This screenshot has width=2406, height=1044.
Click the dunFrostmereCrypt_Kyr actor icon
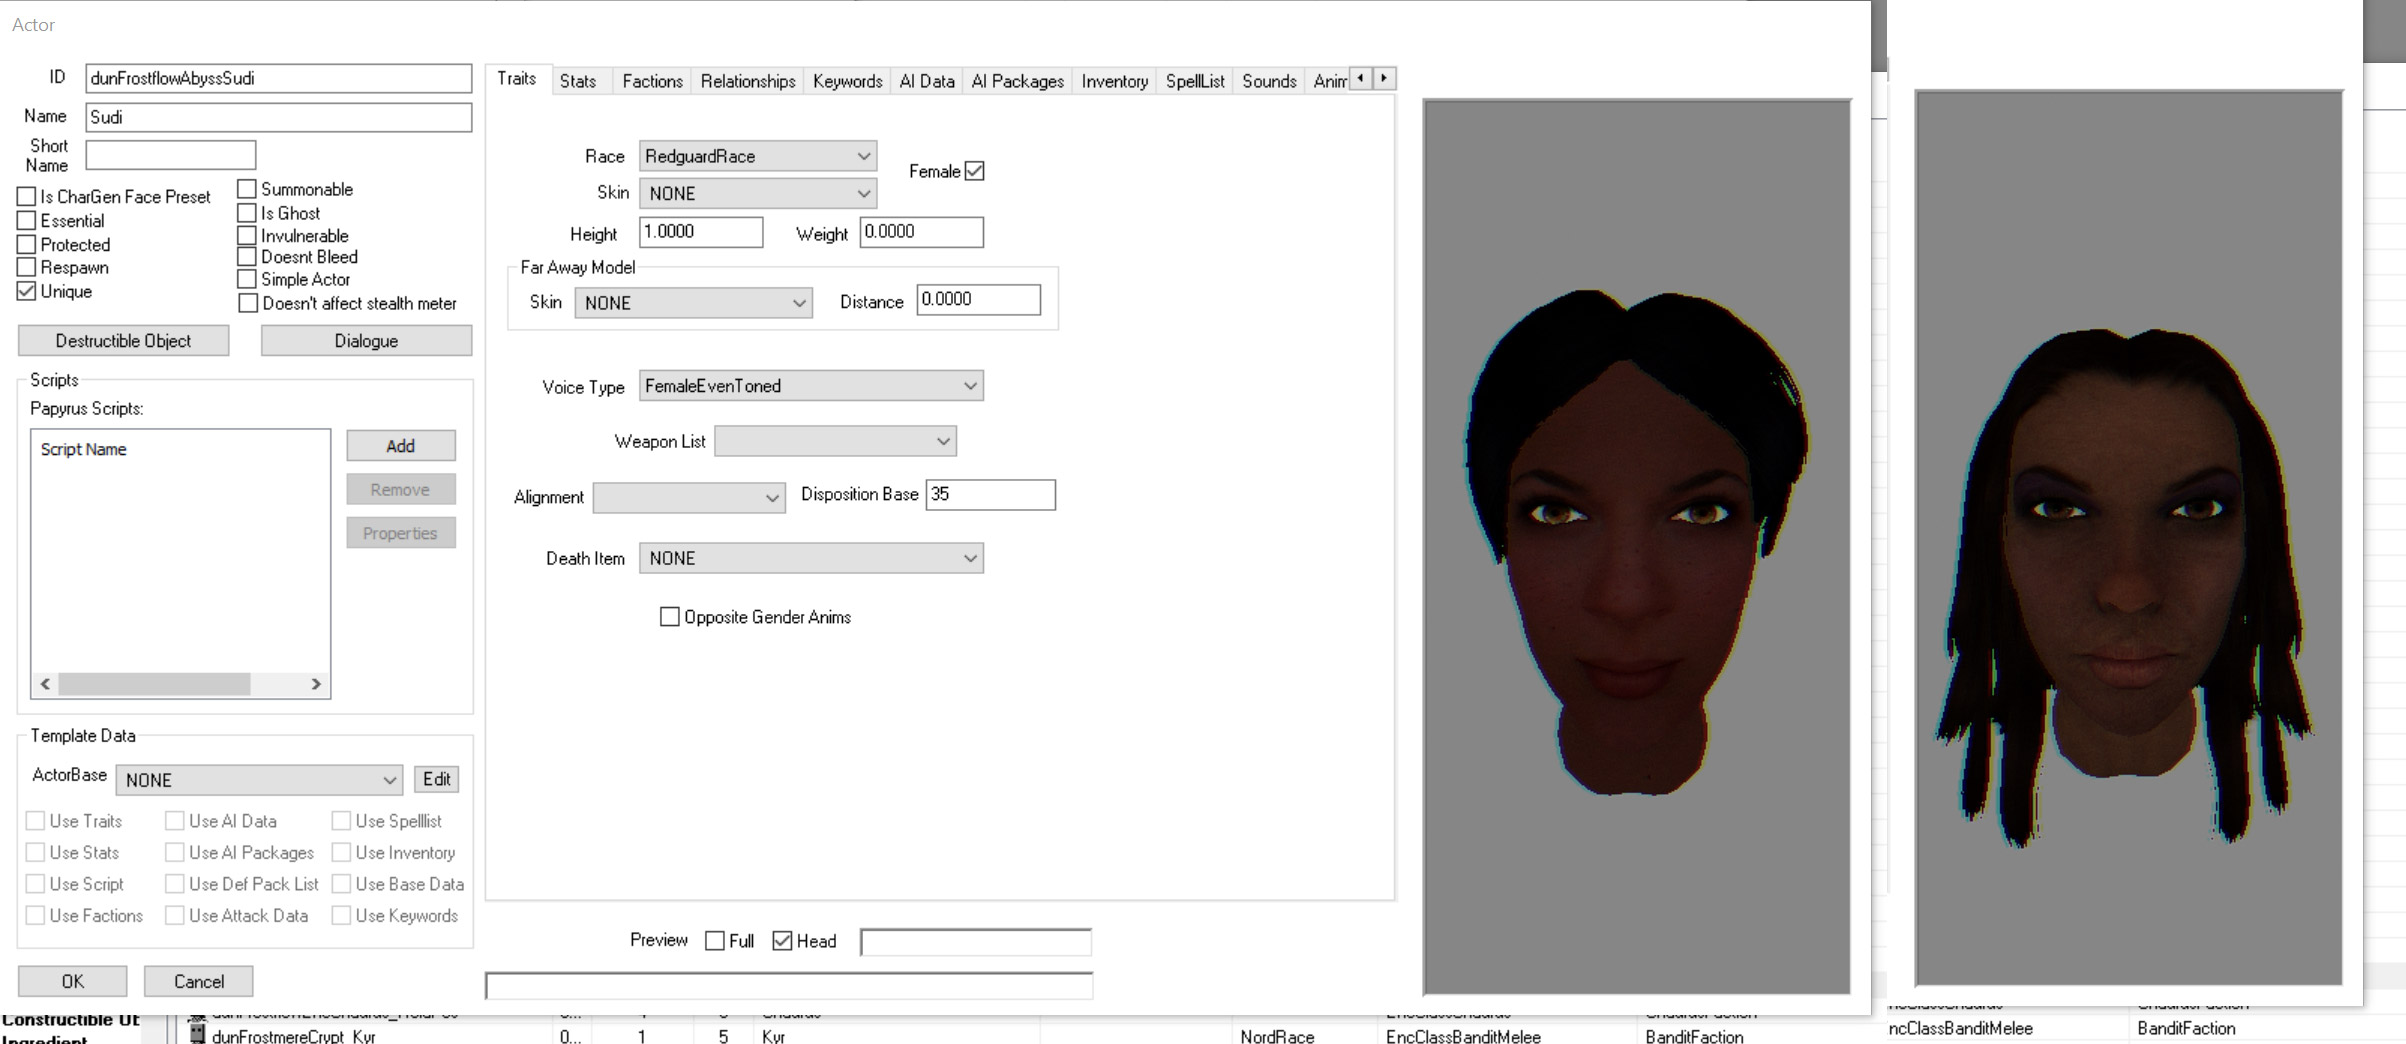[197, 1034]
